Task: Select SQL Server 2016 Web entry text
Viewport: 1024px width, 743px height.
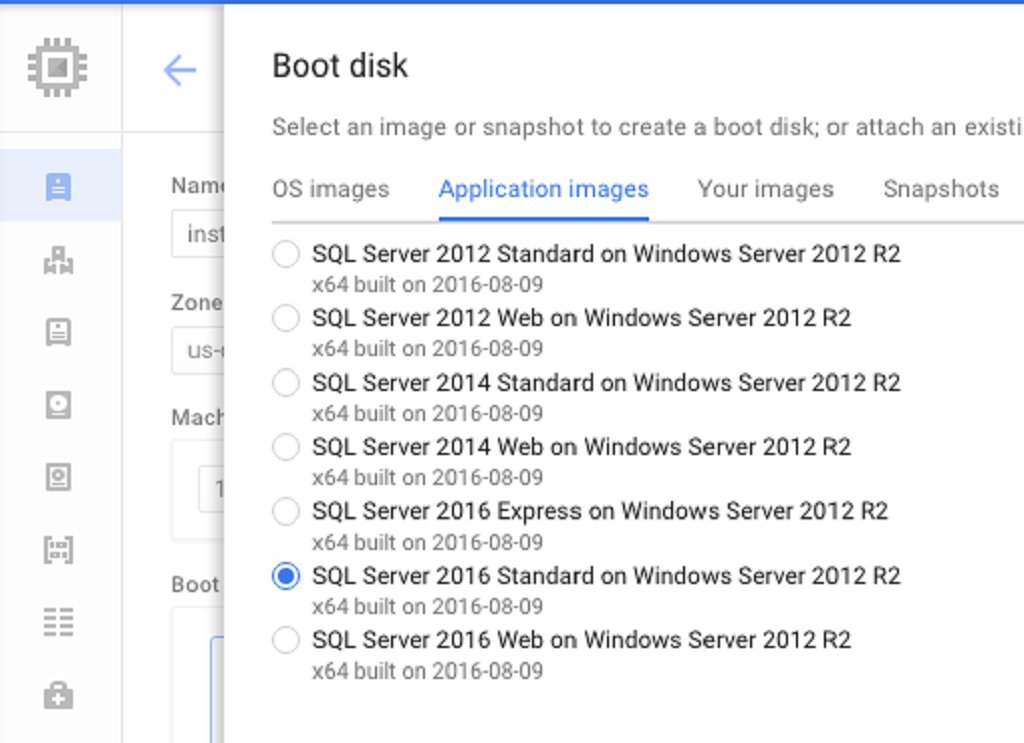Action: pos(583,640)
